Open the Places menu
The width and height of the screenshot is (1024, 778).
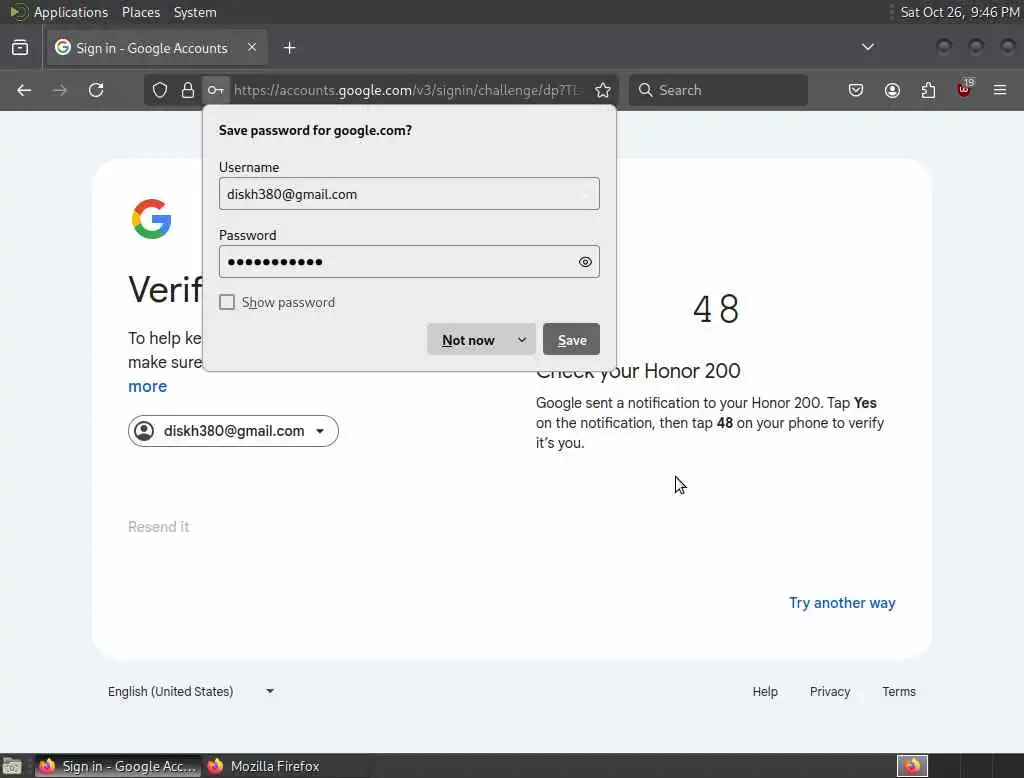pyautogui.click(x=140, y=12)
